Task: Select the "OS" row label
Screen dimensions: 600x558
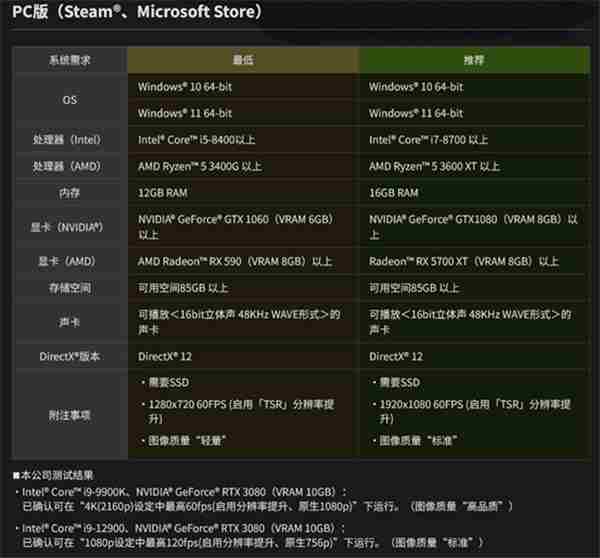Action: pyautogui.click(x=70, y=100)
